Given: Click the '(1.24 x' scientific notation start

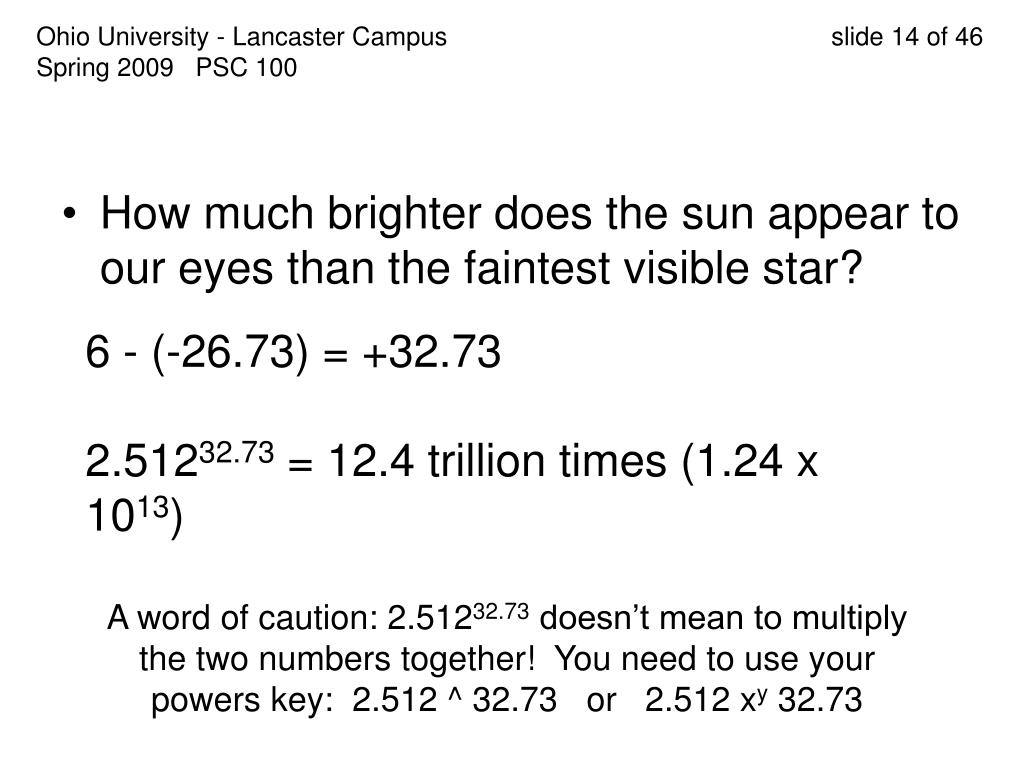Looking at the screenshot, I should click(x=749, y=462).
